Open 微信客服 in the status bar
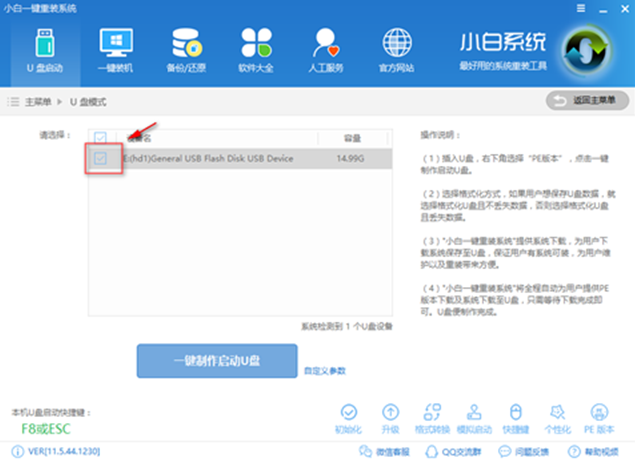Screen dimensions: 635x467 pyautogui.click(x=384, y=452)
